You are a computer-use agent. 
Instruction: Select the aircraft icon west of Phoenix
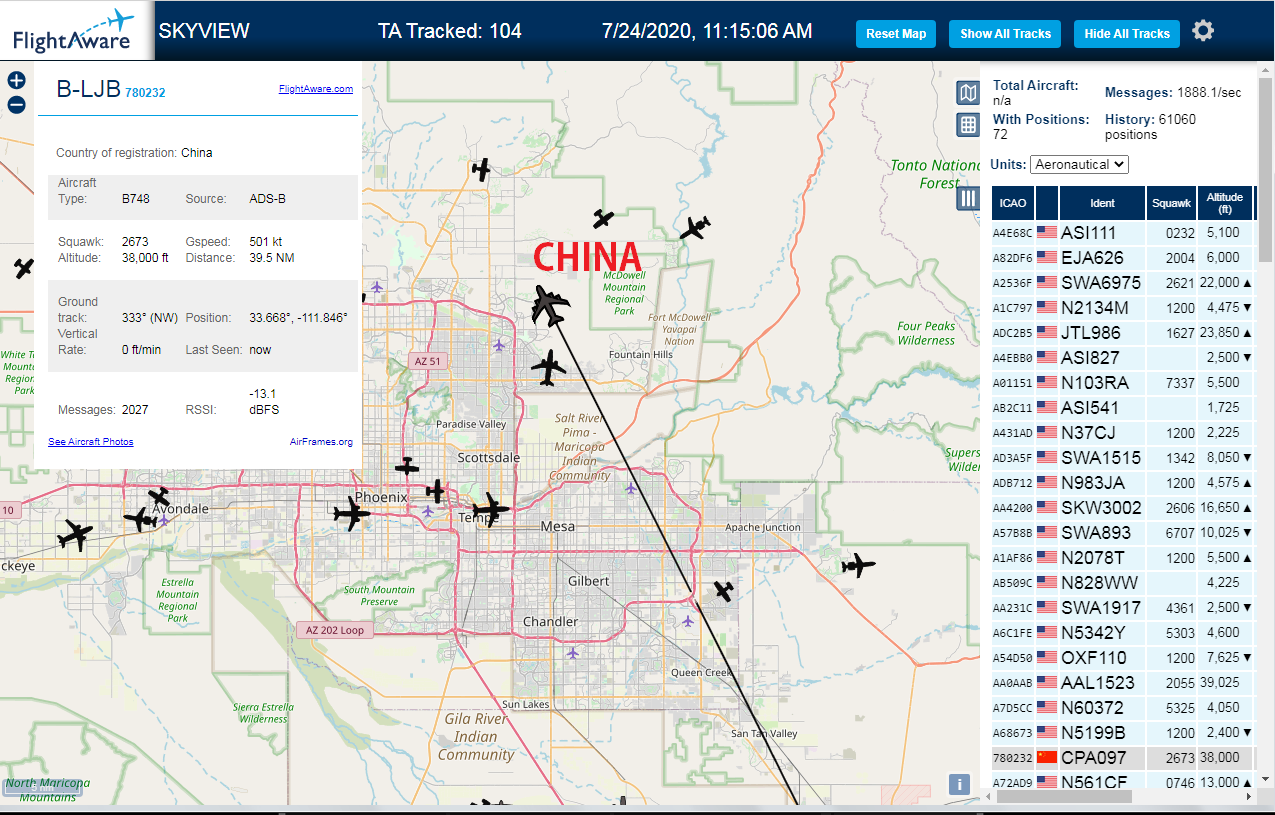[350, 513]
